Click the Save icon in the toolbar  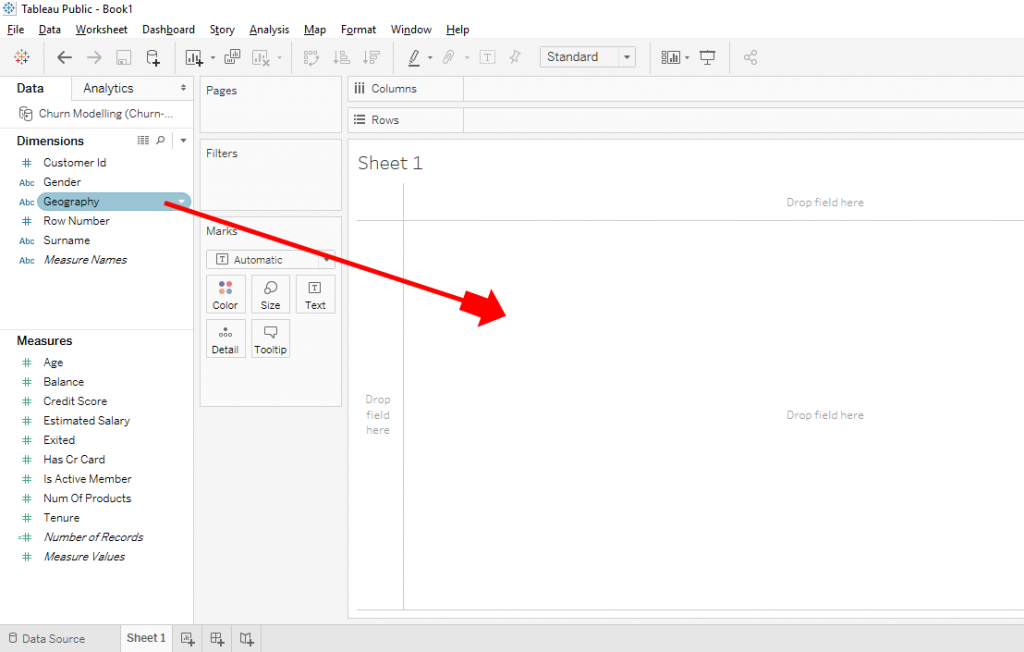coord(124,57)
